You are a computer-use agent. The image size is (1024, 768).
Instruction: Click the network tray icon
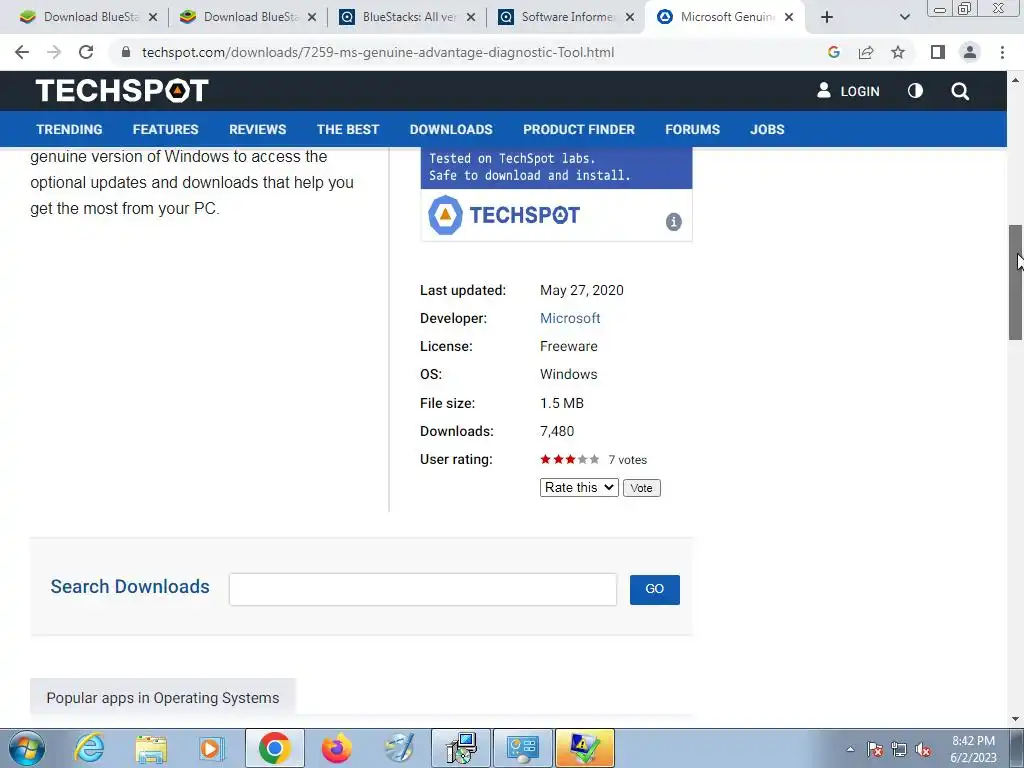click(x=899, y=749)
